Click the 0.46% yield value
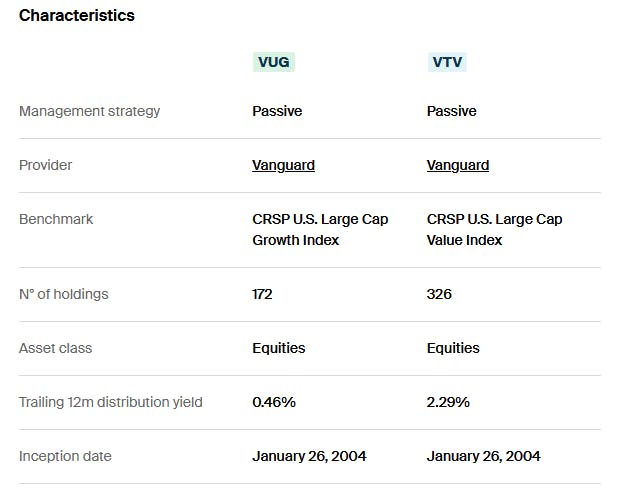This screenshot has width=622, height=494. pos(274,402)
